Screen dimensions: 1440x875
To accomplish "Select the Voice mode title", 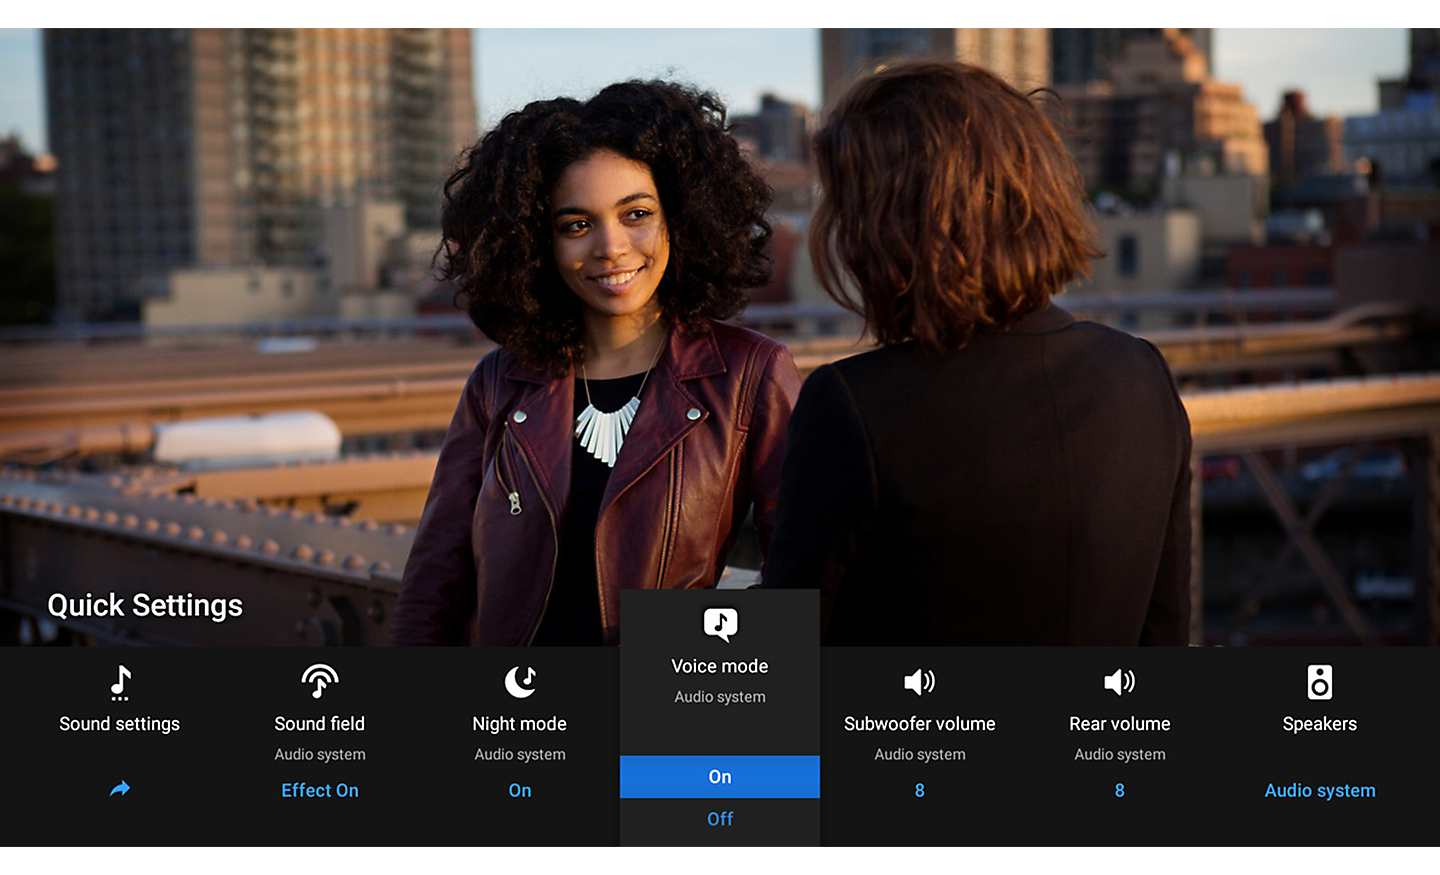I will pos(720,666).
